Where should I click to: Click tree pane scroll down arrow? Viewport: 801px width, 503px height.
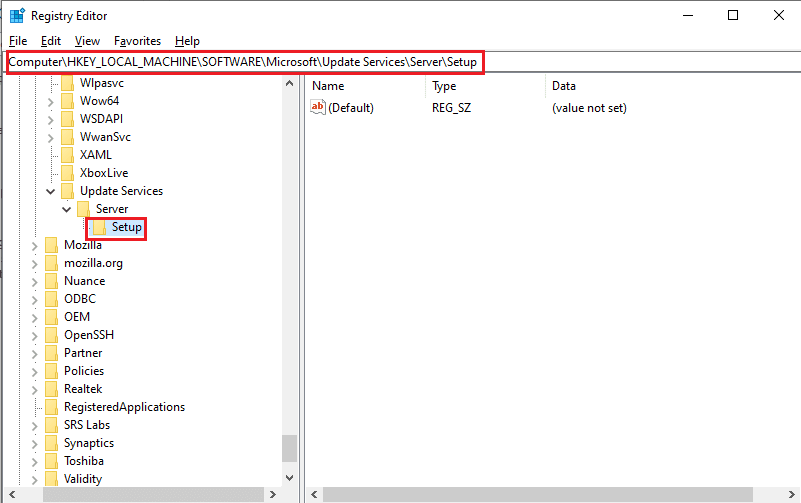290,478
